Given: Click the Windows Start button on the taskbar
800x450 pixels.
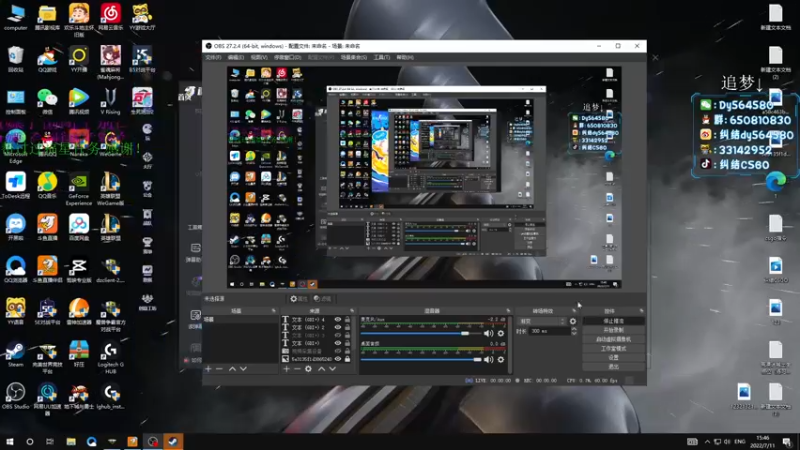Looking at the screenshot, I should pyautogui.click(x=10, y=442).
